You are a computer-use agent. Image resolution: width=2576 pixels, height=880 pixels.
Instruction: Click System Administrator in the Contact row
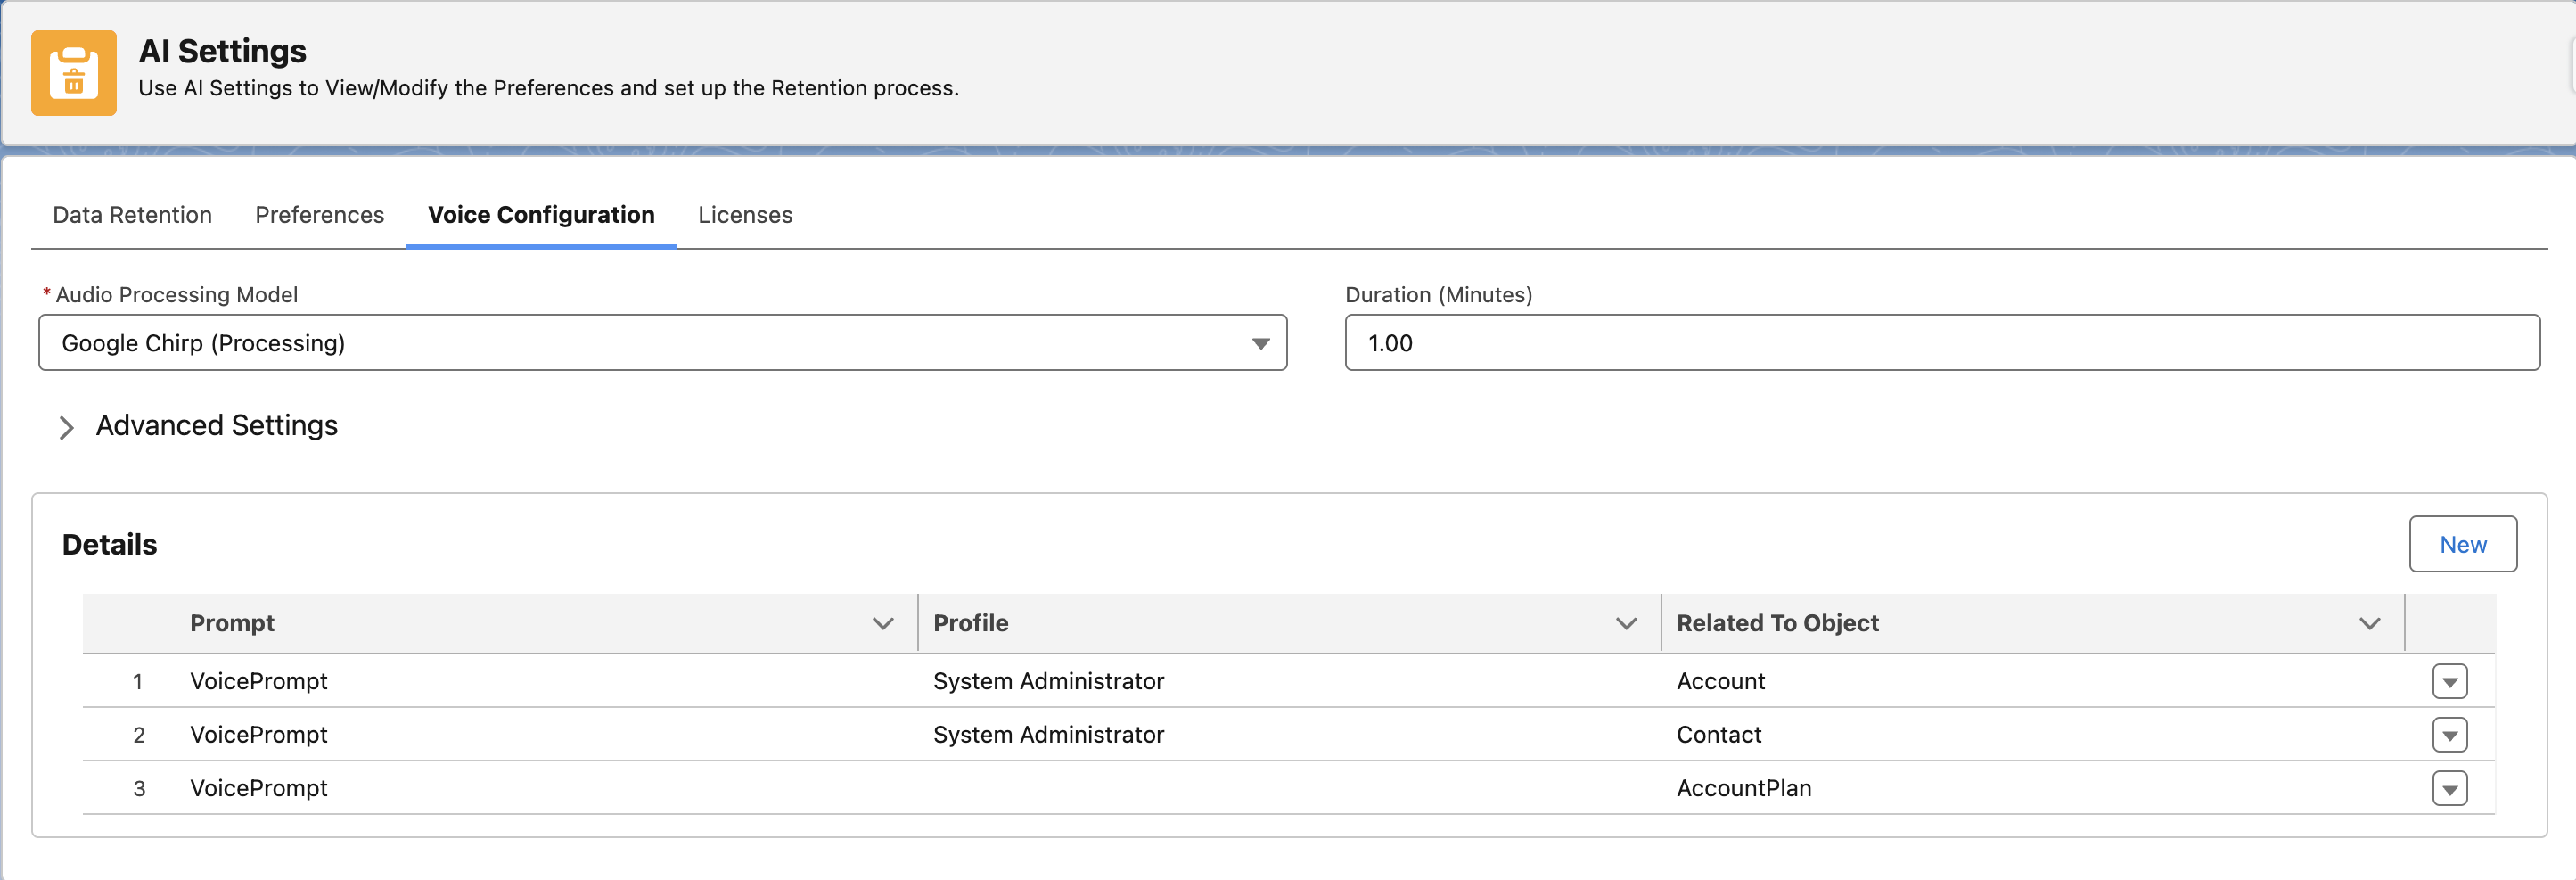[x=1048, y=736]
